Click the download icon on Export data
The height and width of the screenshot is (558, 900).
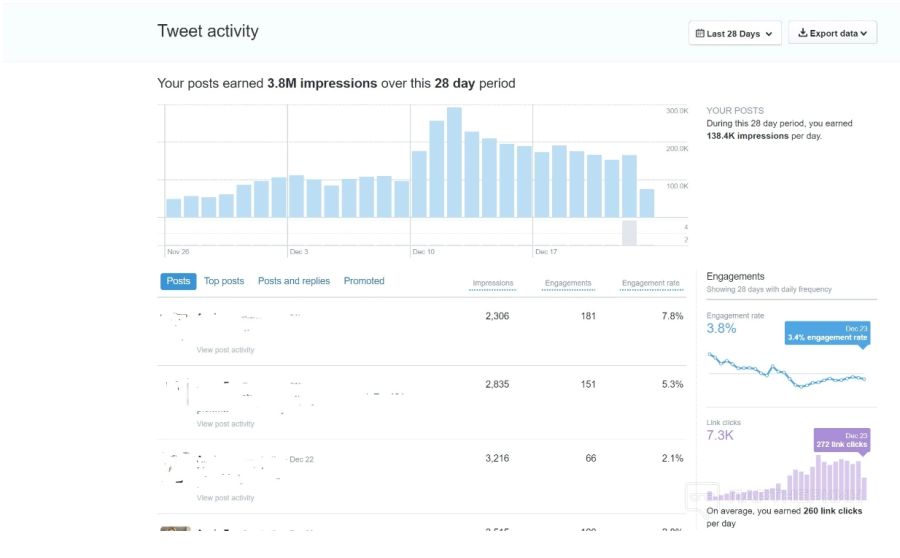click(802, 34)
